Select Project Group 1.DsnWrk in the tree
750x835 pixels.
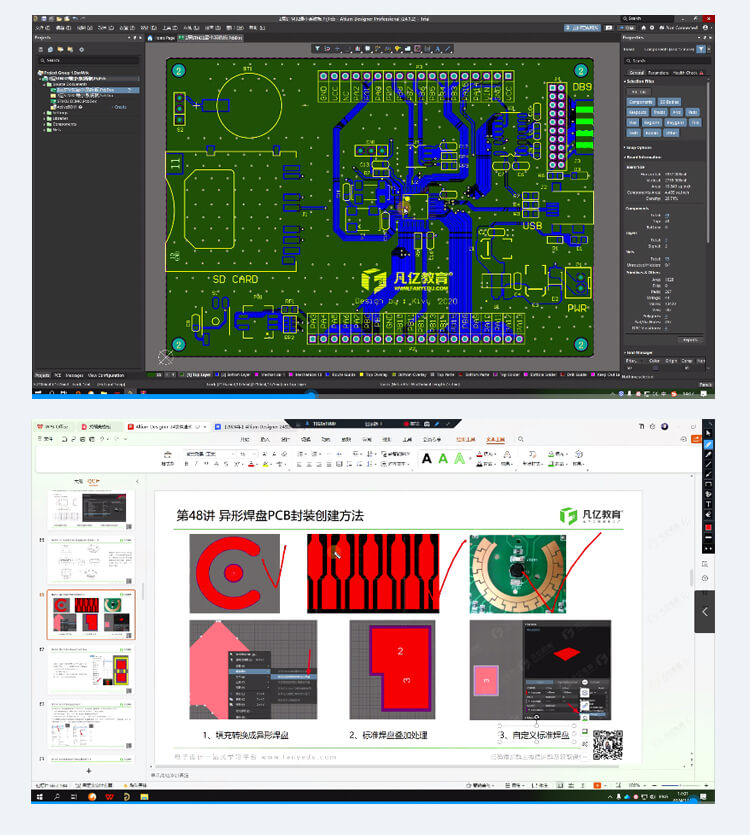click(63, 72)
